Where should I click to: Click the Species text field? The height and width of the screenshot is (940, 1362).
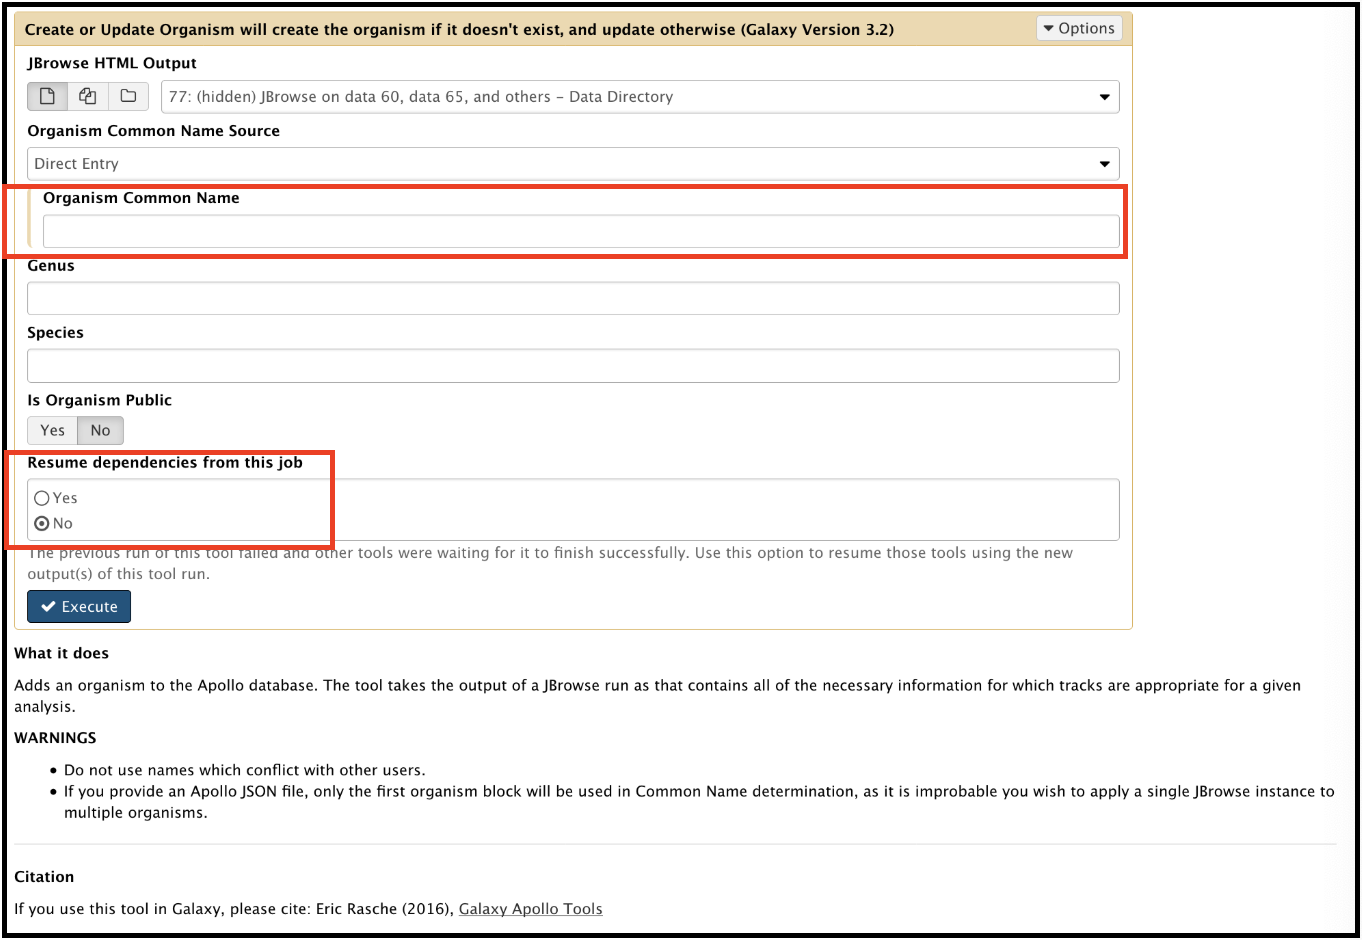(573, 366)
